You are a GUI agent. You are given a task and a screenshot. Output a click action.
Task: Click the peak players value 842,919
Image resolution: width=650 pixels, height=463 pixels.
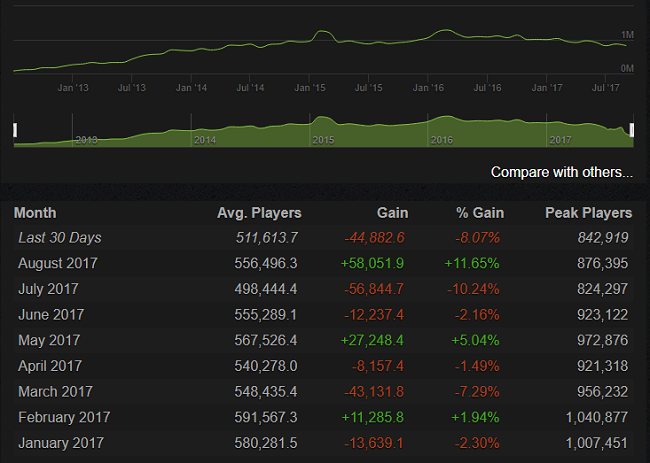603,238
